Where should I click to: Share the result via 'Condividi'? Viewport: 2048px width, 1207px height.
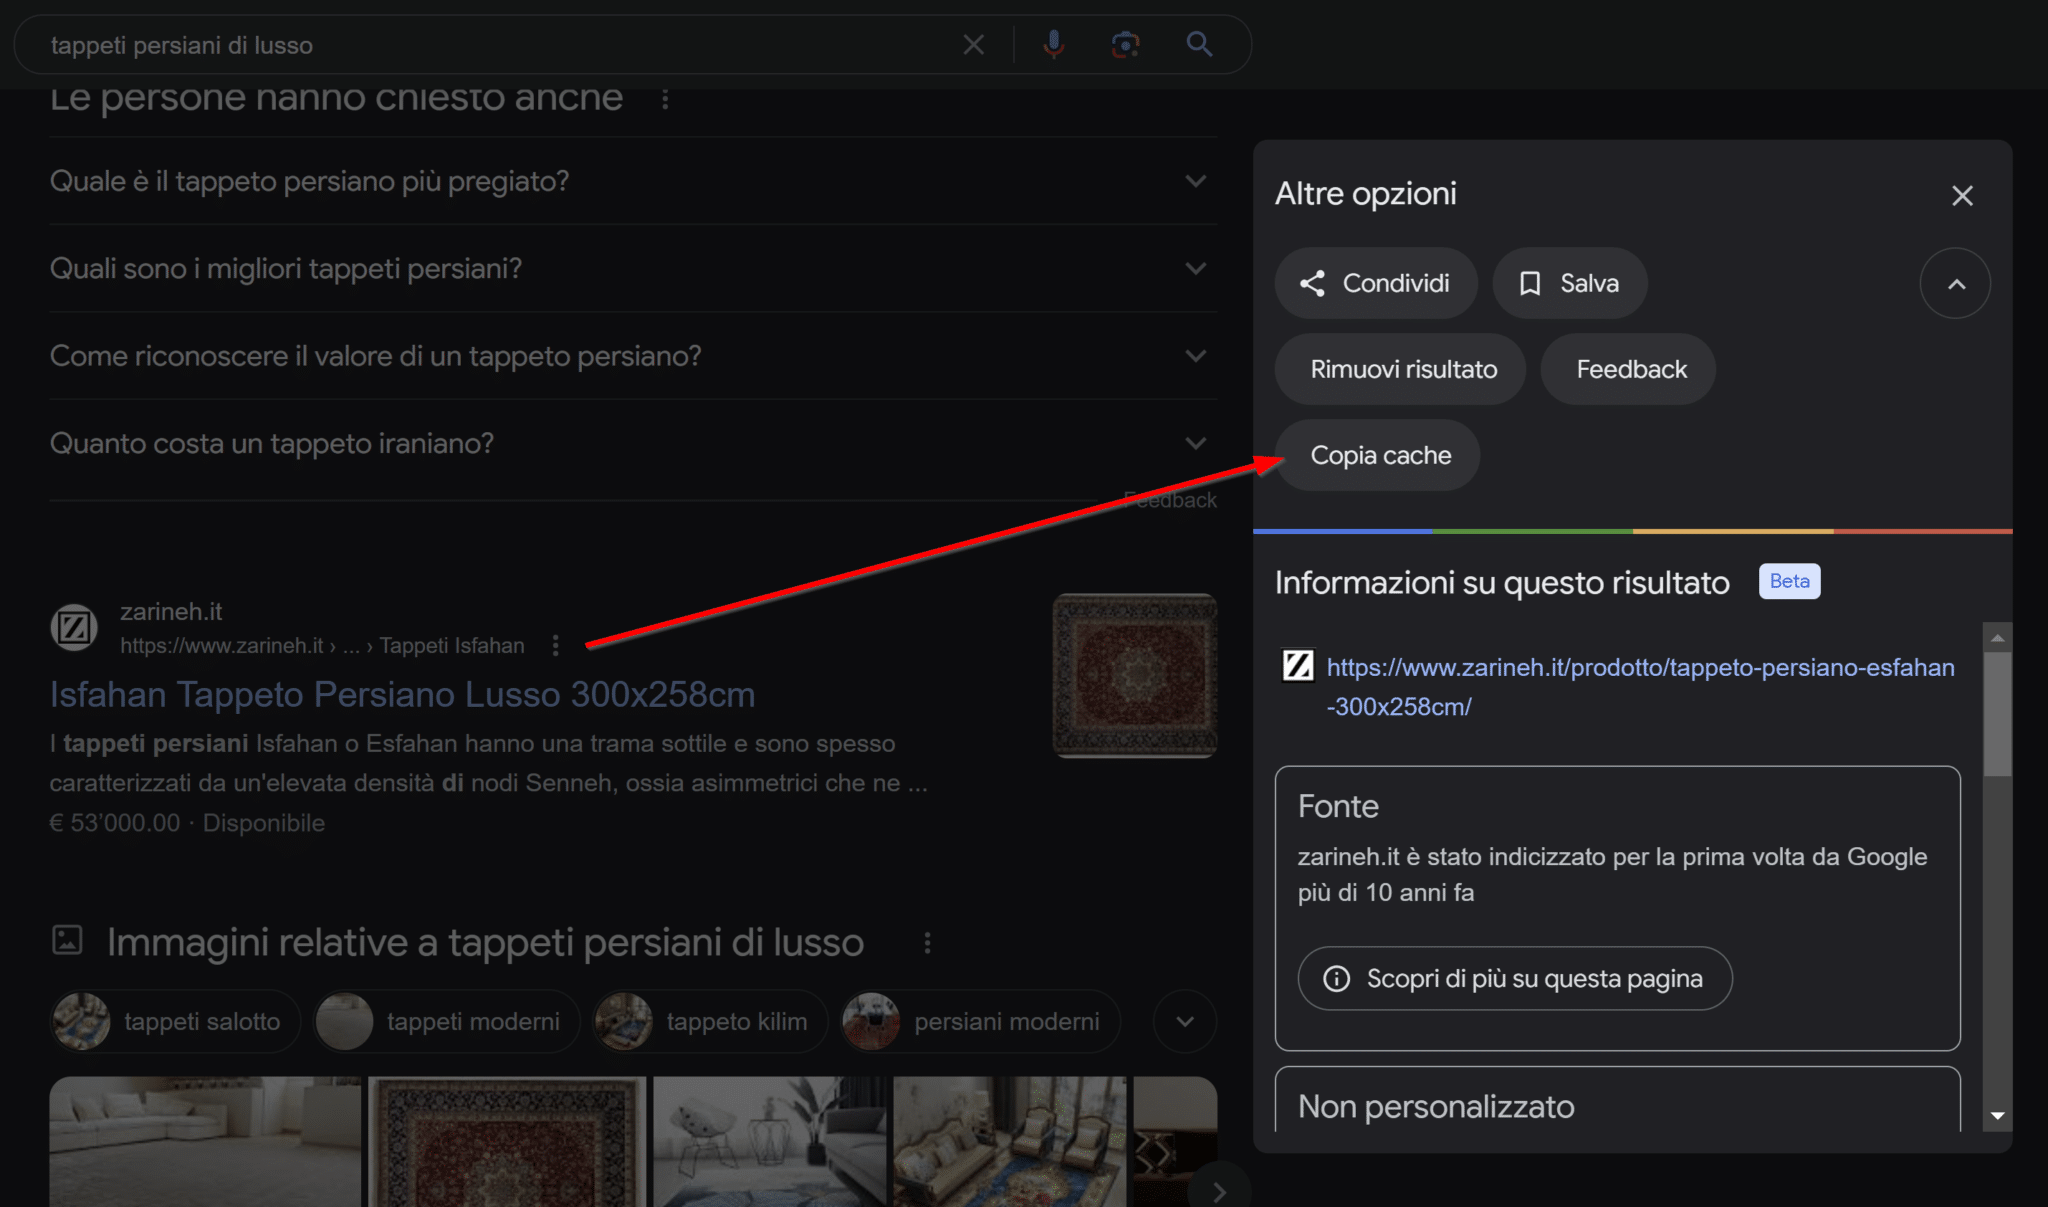click(x=1376, y=283)
